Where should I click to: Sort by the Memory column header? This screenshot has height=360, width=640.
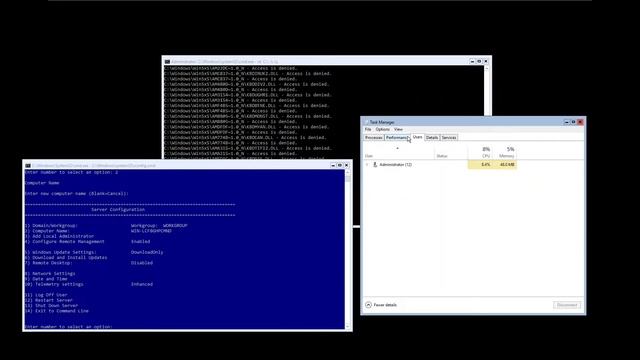coord(504,152)
